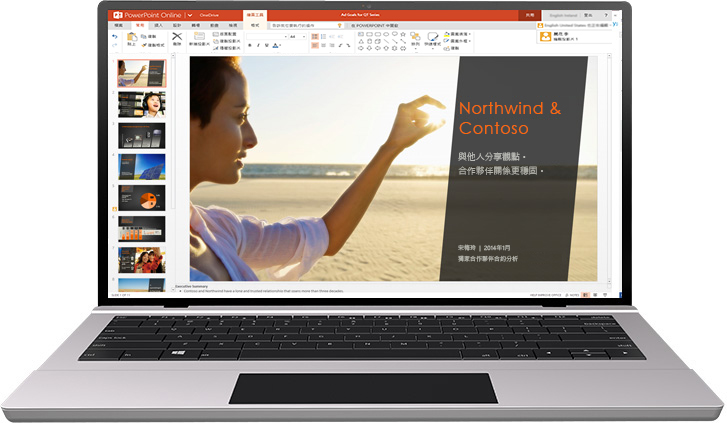727x423 pixels.
Task: Click the decrease indent icon
Action: (332, 36)
